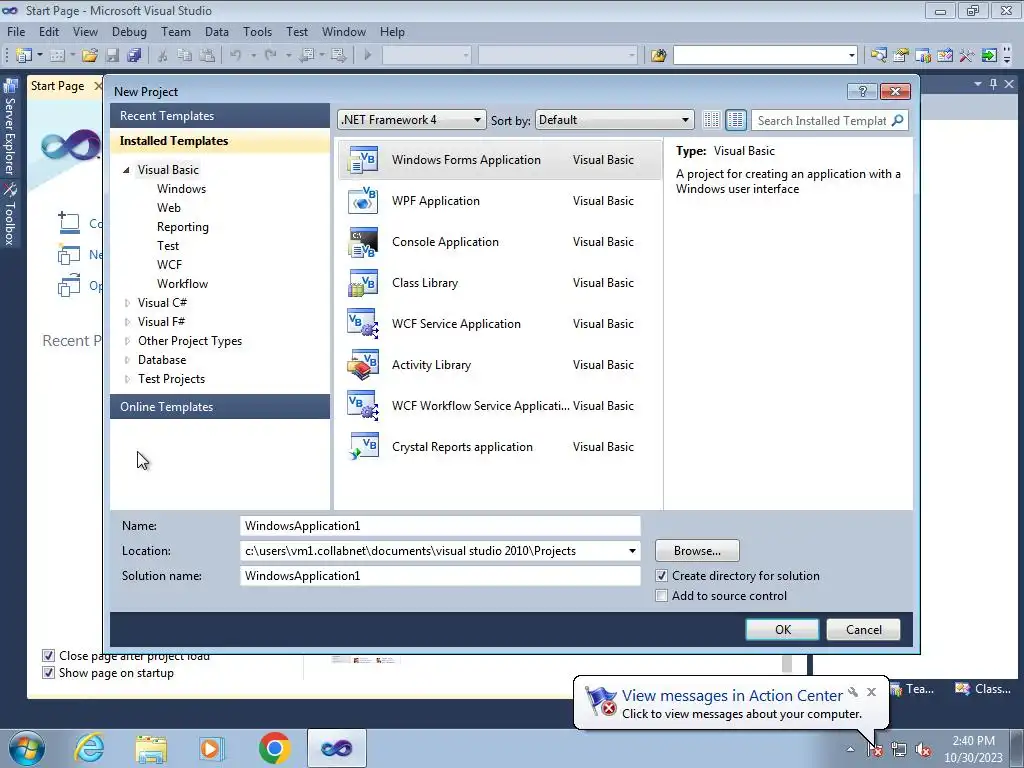Switch templates to medium icons view
Screen dimensions: 1024x768
pos(735,120)
